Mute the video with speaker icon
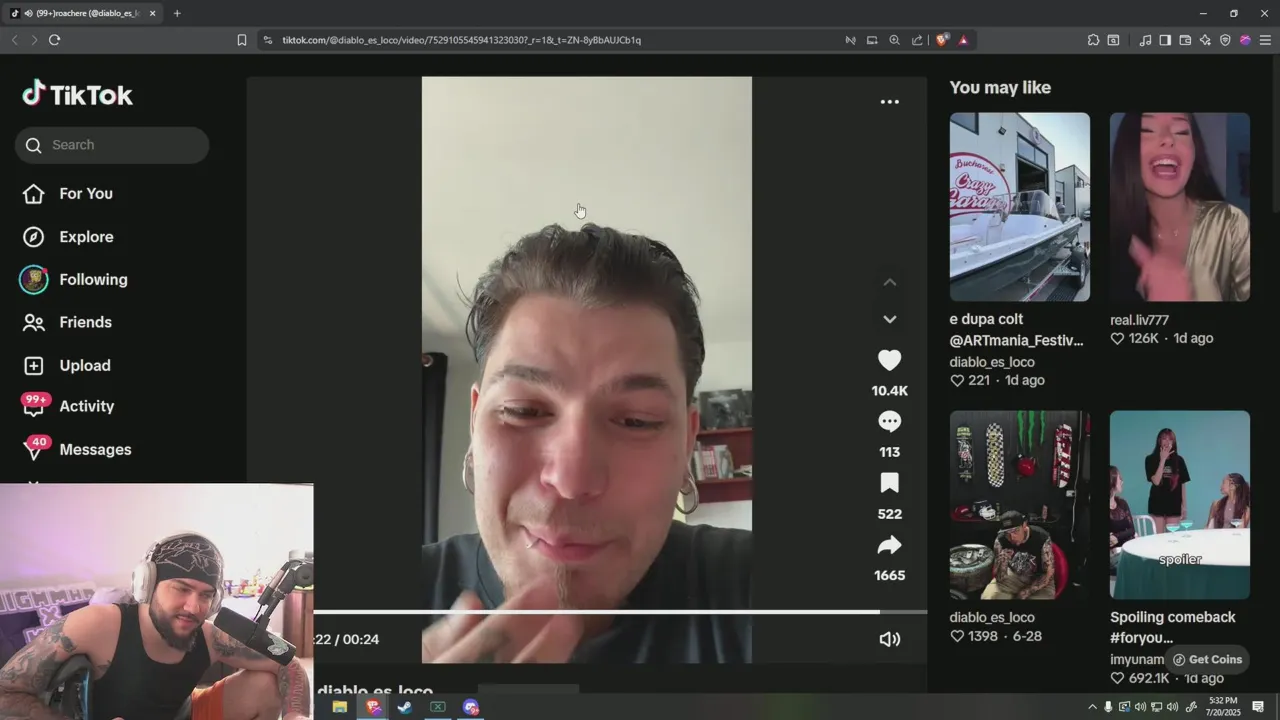 [x=889, y=639]
